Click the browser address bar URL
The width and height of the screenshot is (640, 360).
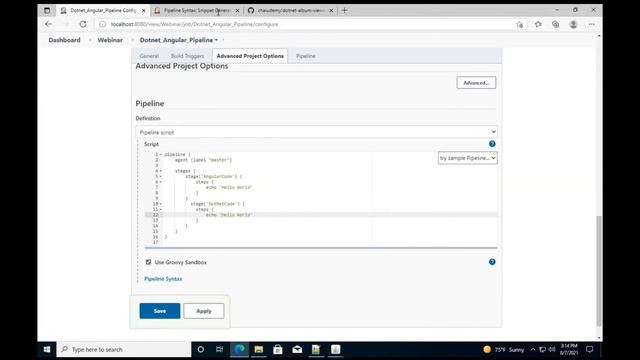(x=194, y=24)
